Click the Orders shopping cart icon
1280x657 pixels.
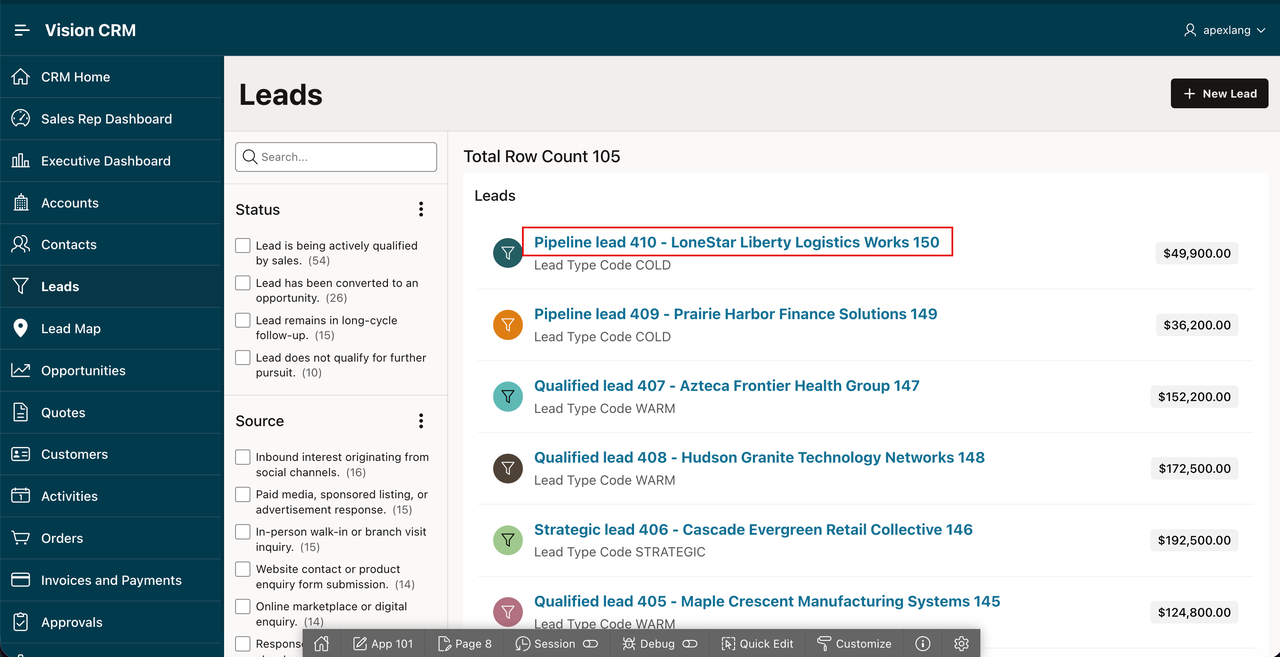pyautogui.click(x=20, y=538)
